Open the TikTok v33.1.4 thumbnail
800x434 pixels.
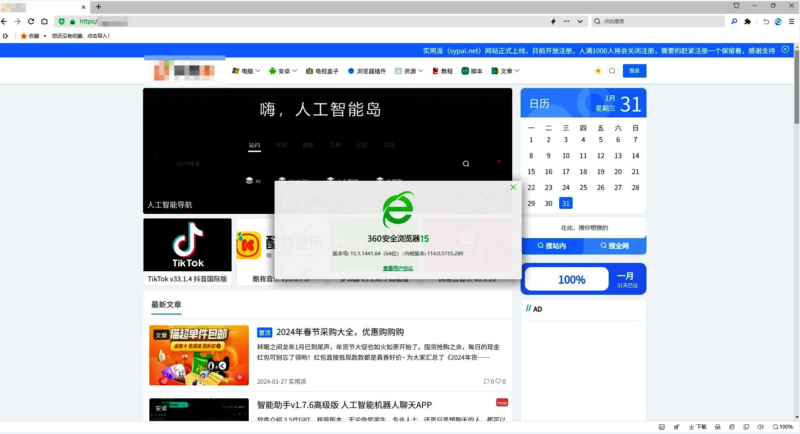tap(187, 245)
